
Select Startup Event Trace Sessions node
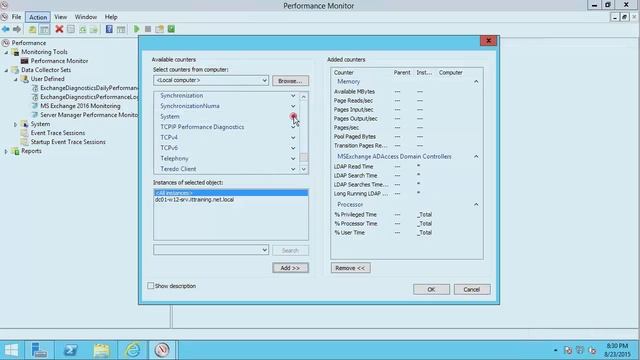[x=68, y=142]
